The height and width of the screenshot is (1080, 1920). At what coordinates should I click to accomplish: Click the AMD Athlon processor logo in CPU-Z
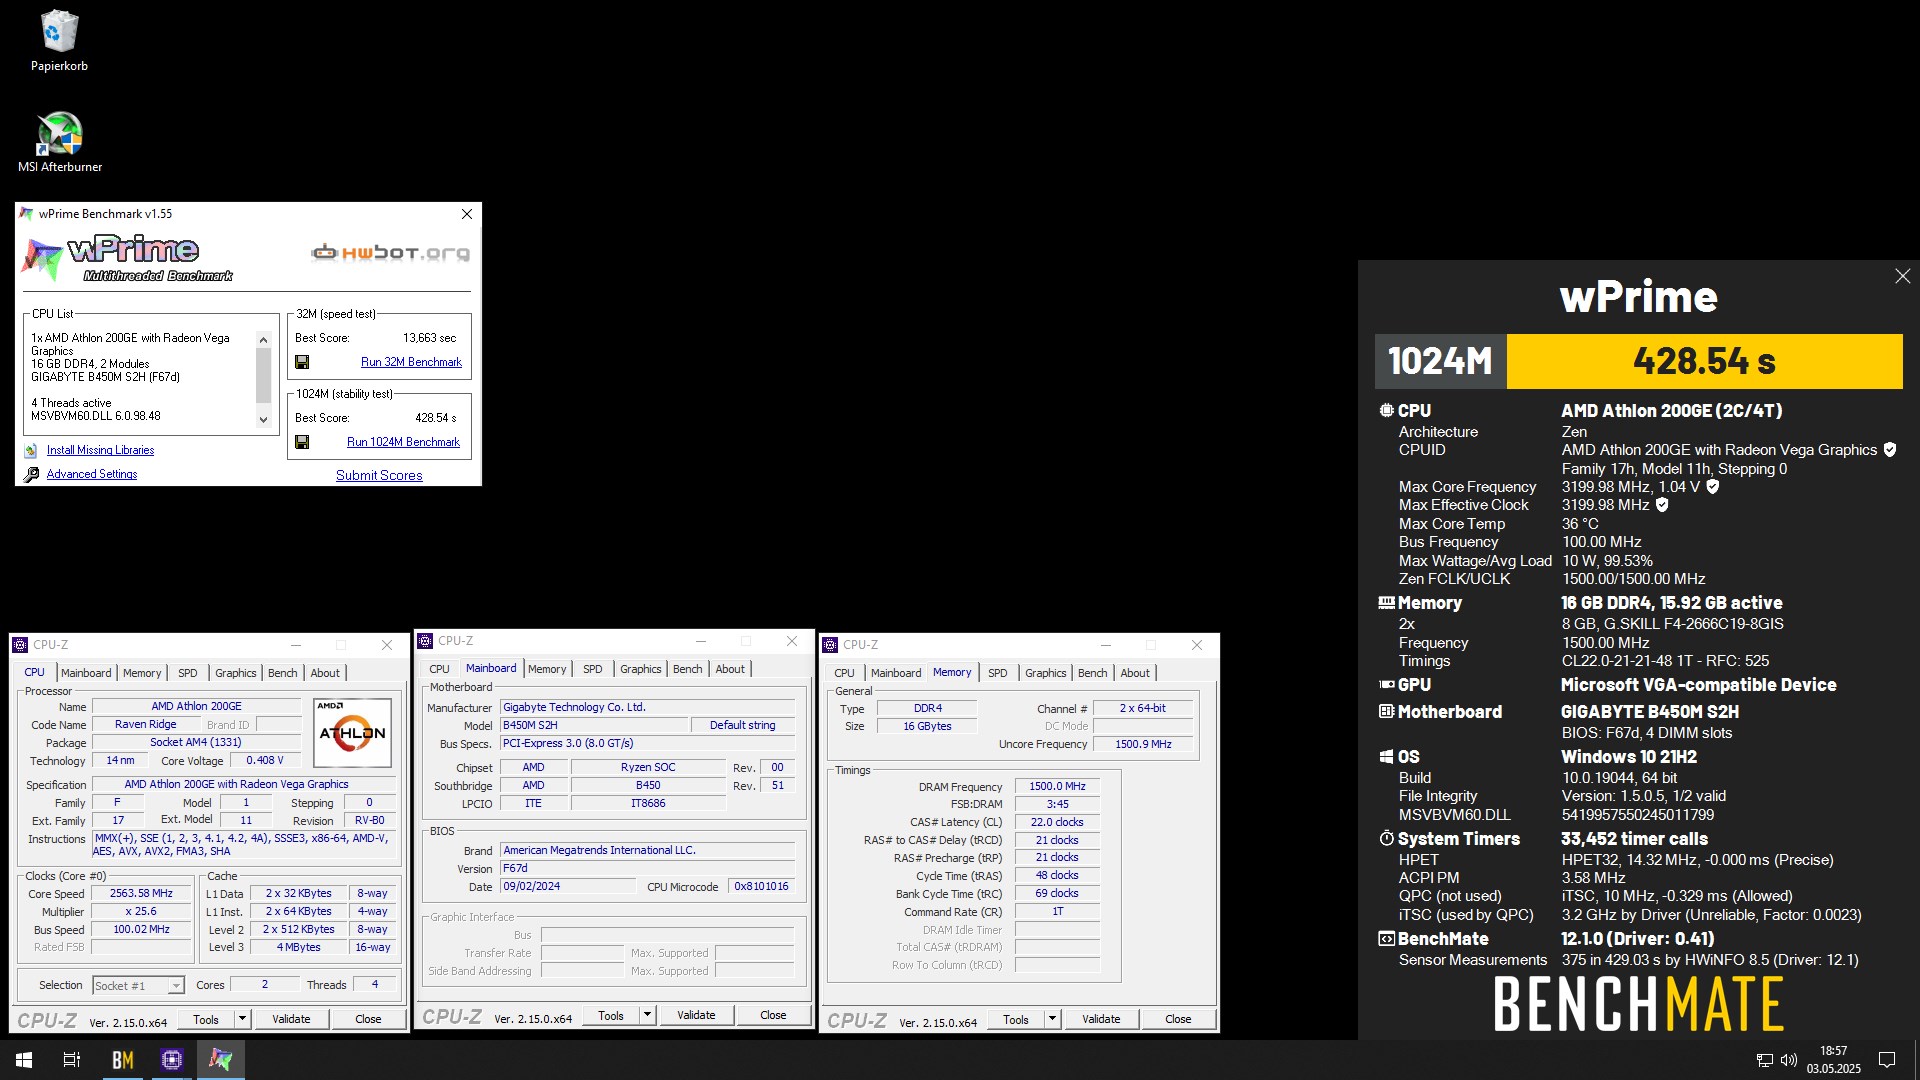click(352, 733)
